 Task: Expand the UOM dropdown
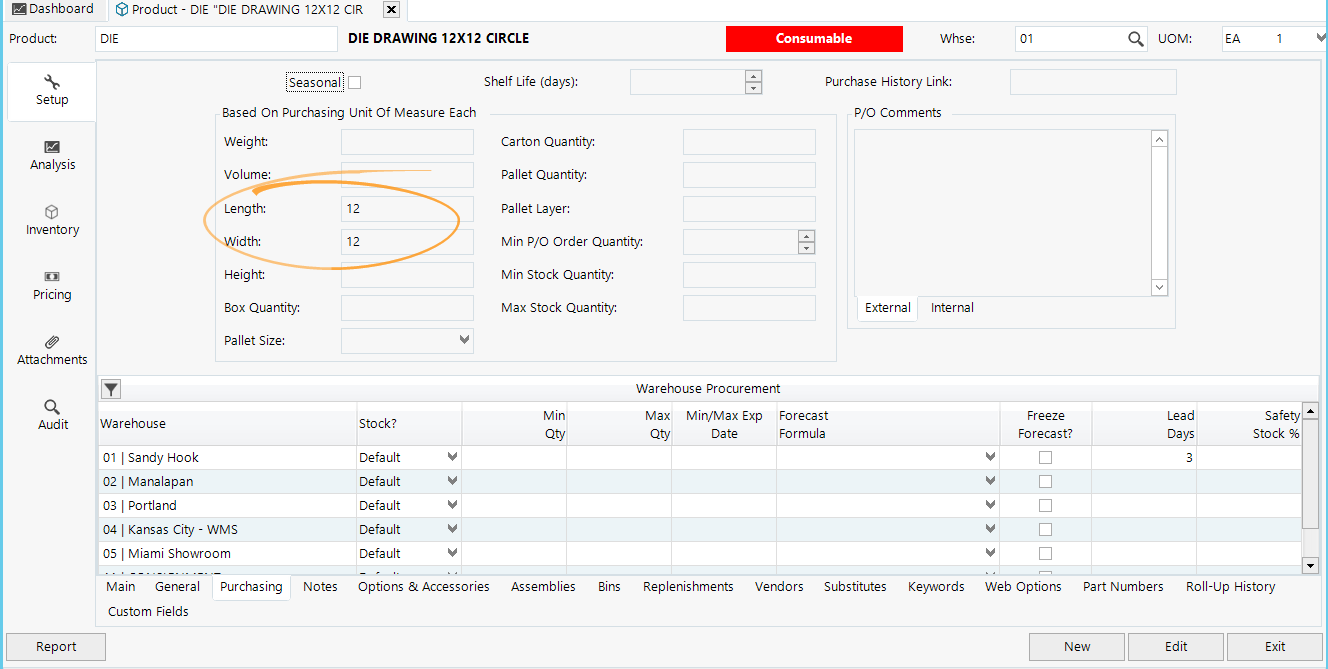point(1318,38)
